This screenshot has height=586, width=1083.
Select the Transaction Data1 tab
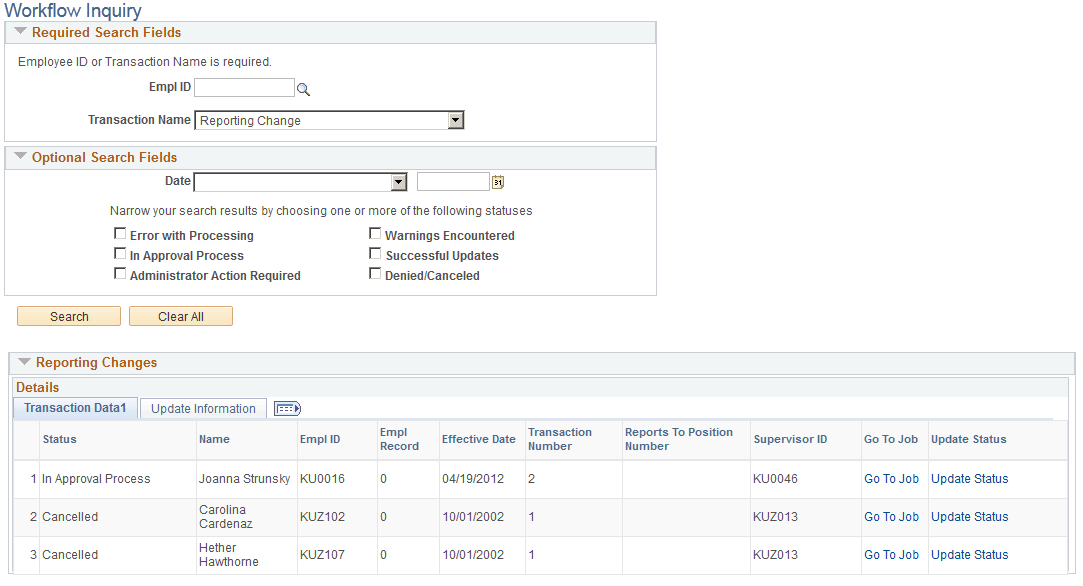click(74, 408)
